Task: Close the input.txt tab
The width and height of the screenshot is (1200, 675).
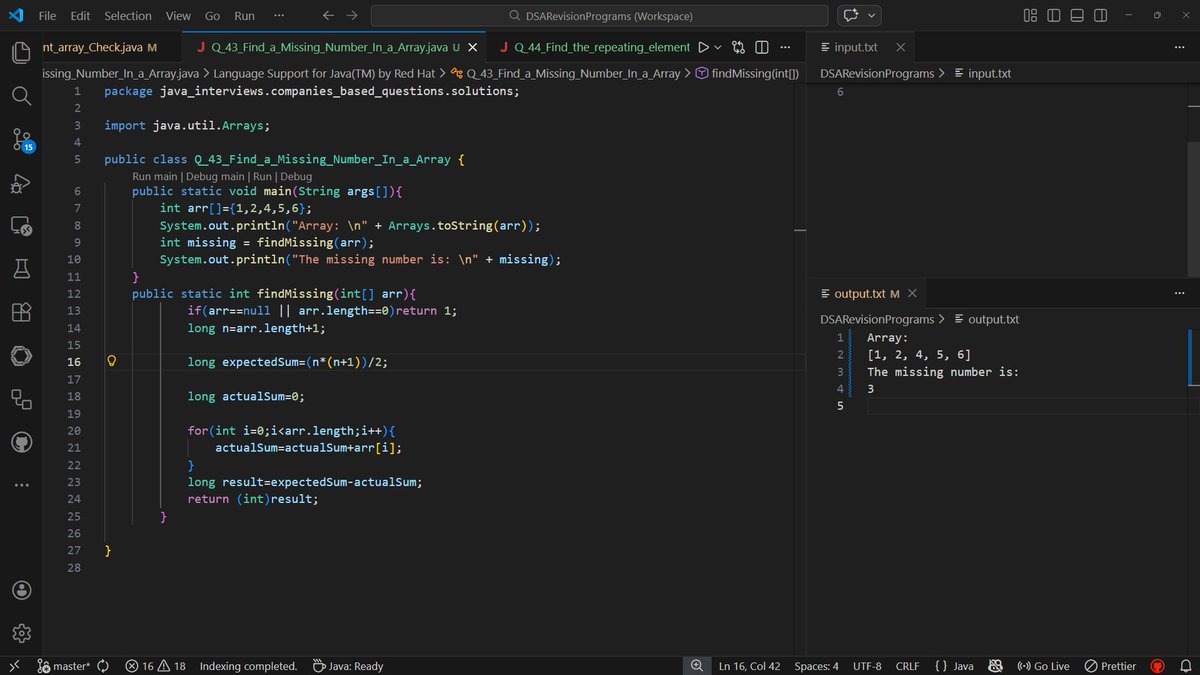Action: (900, 47)
